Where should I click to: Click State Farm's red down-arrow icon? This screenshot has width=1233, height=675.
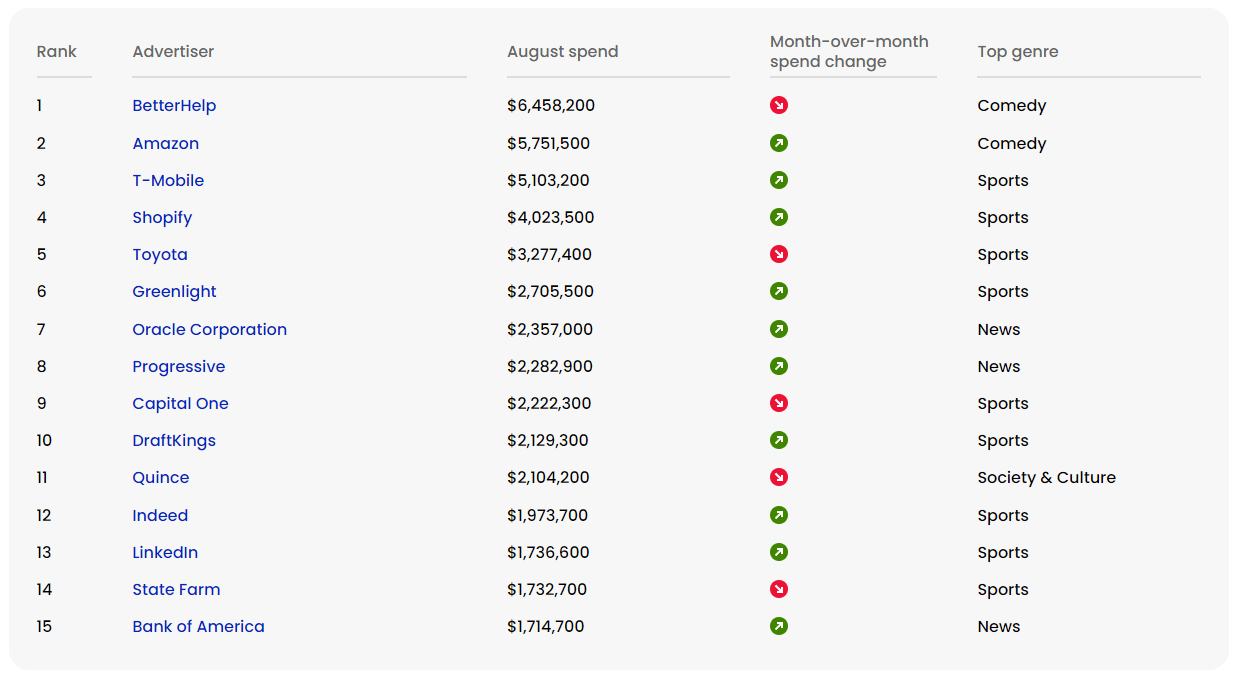pyautogui.click(x=779, y=589)
